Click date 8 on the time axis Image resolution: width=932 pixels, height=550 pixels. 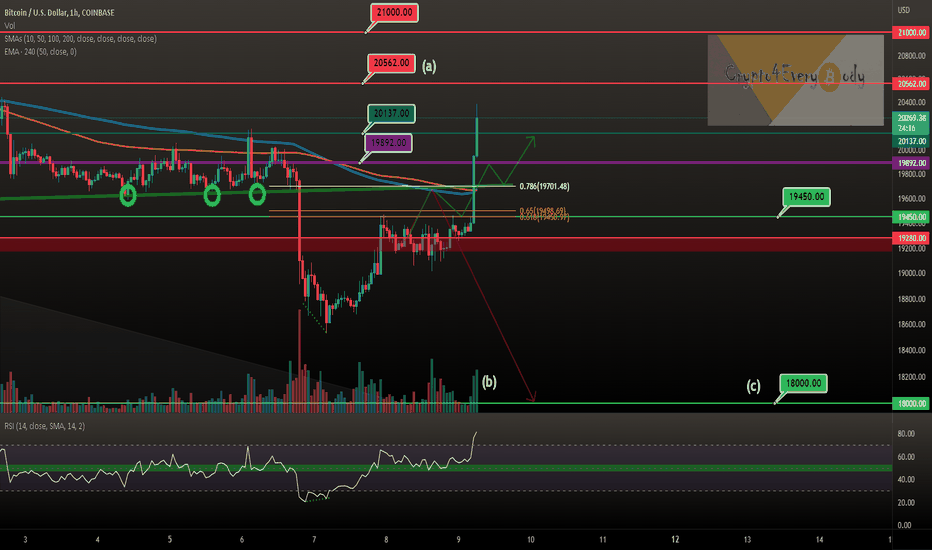click(386, 540)
